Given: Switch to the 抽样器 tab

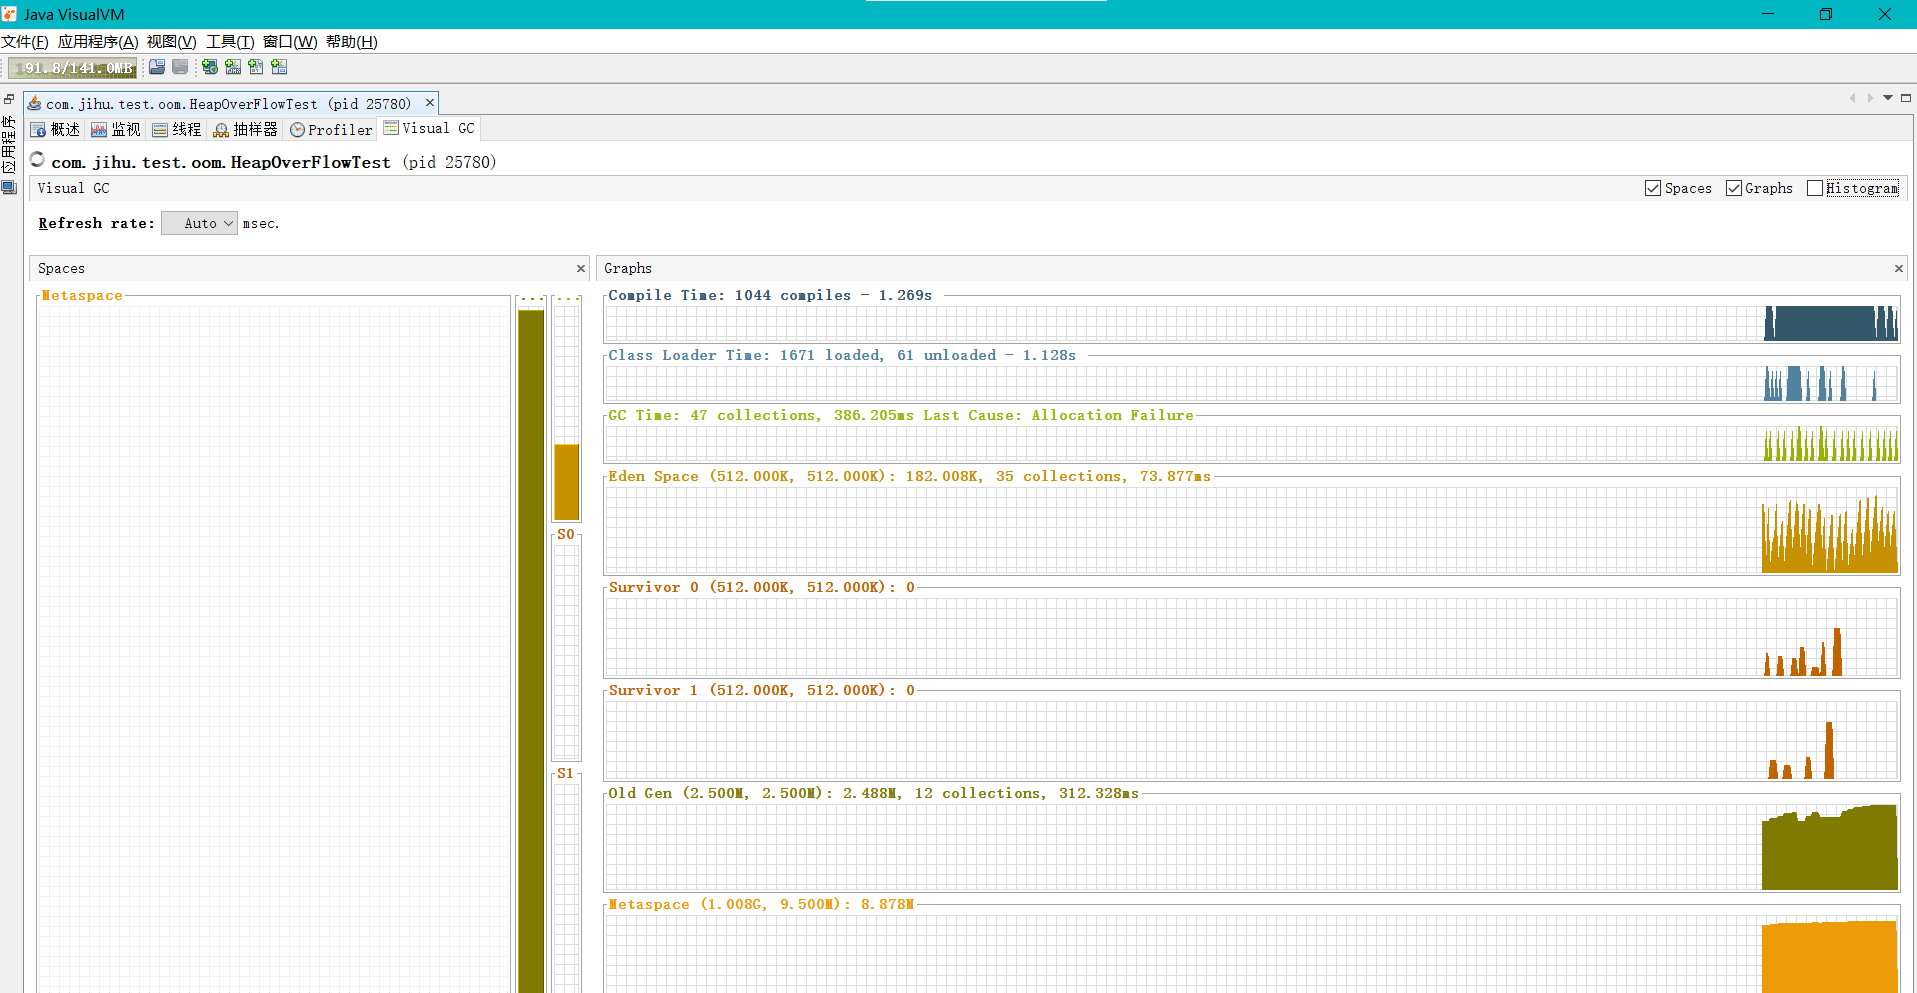Looking at the screenshot, I should coord(245,129).
